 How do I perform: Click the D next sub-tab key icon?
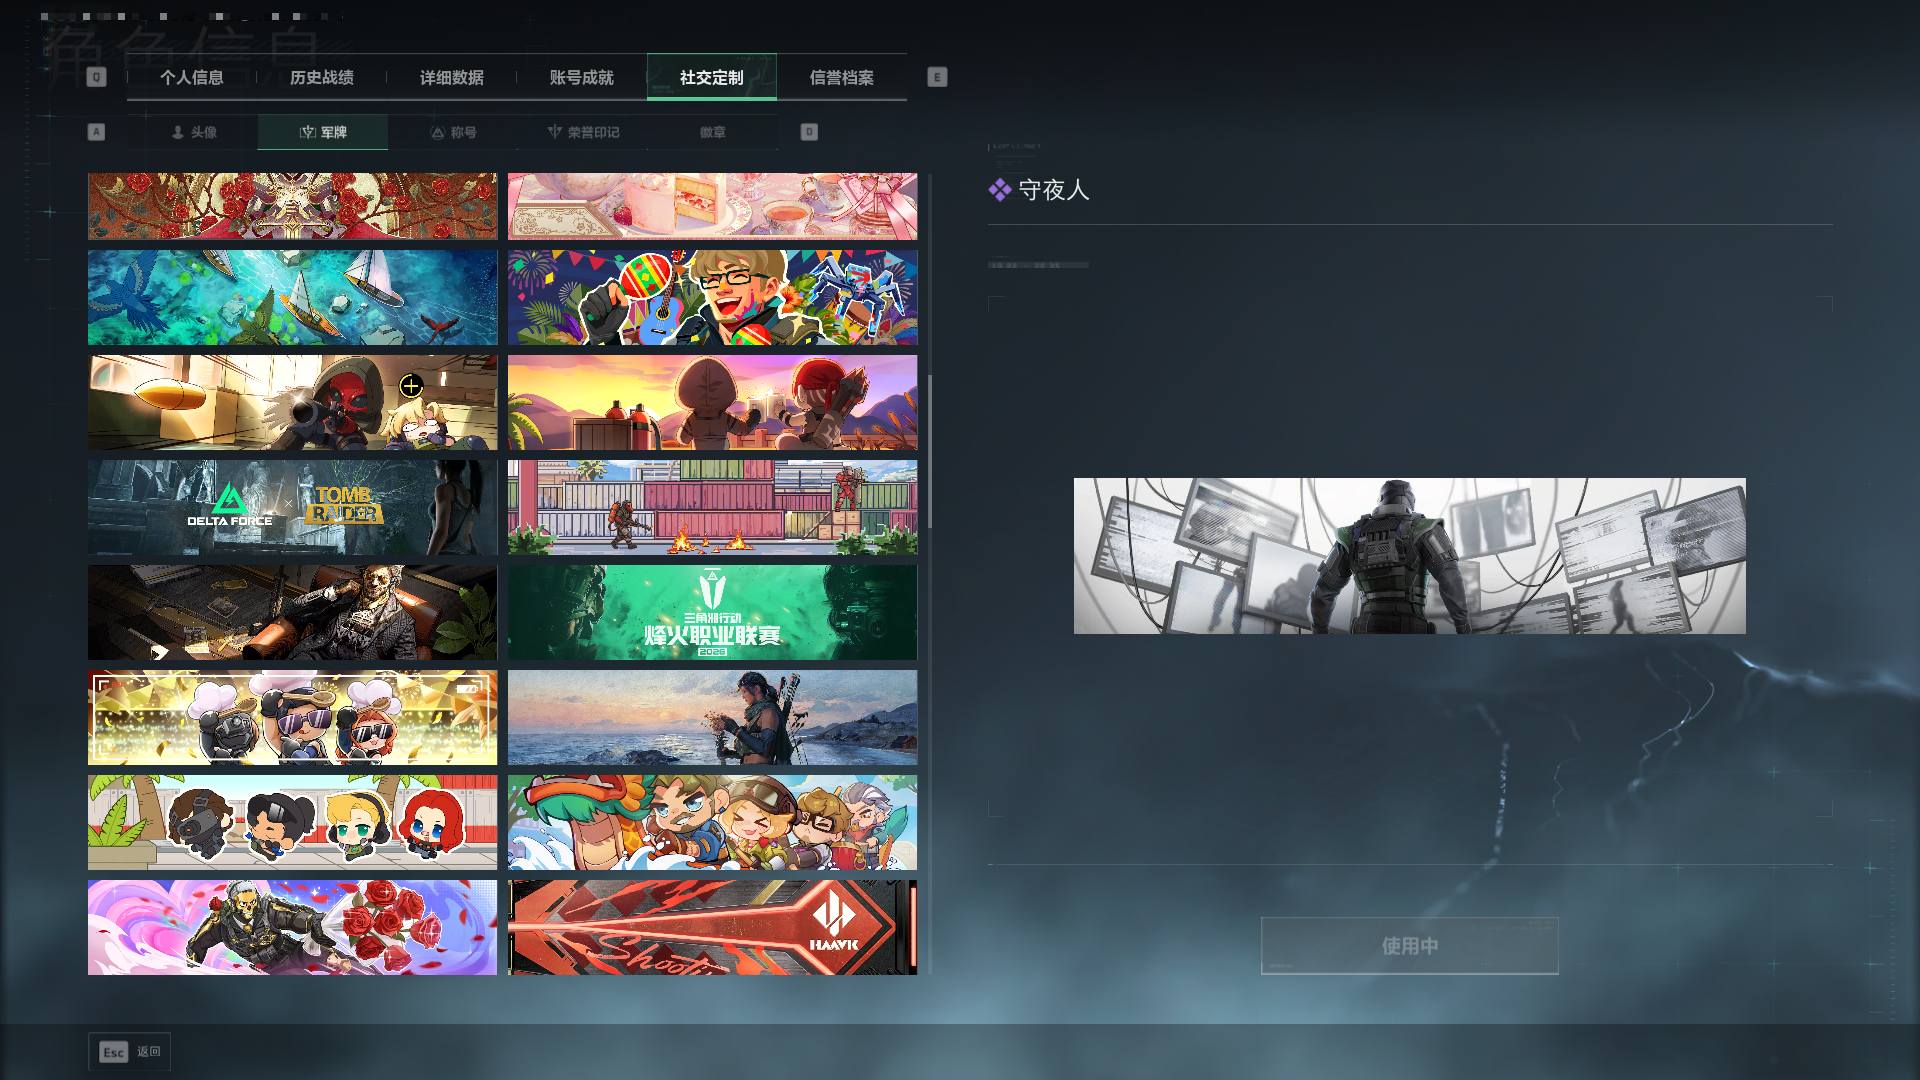pyautogui.click(x=809, y=132)
